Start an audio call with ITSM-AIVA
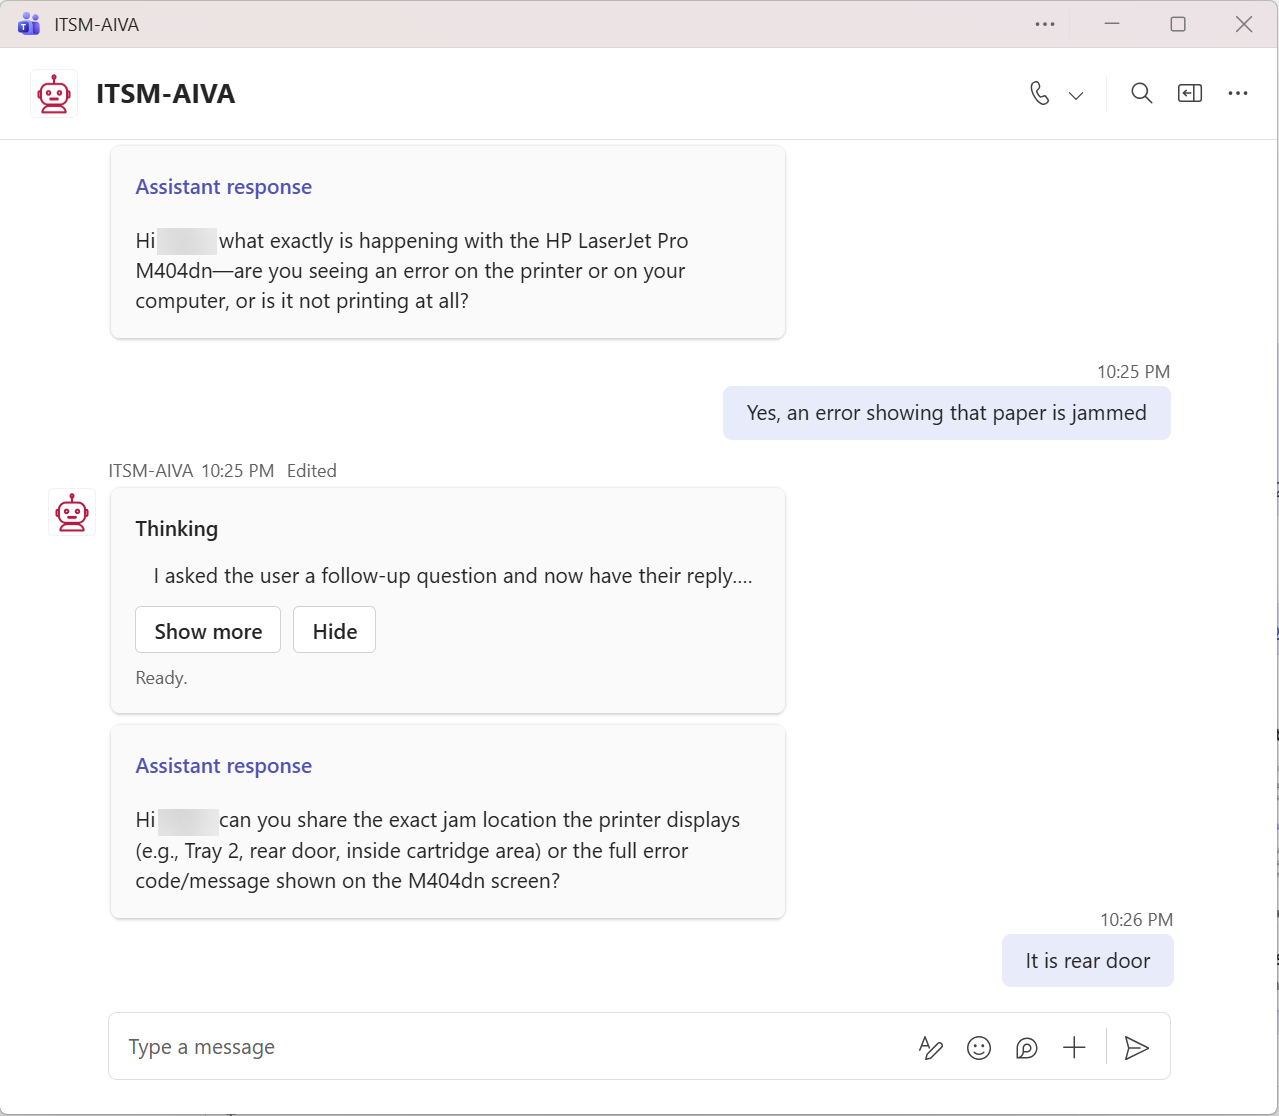The height and width of the screenshot is (1116, 1279). pyautogui.click(x=1040, y=94)
